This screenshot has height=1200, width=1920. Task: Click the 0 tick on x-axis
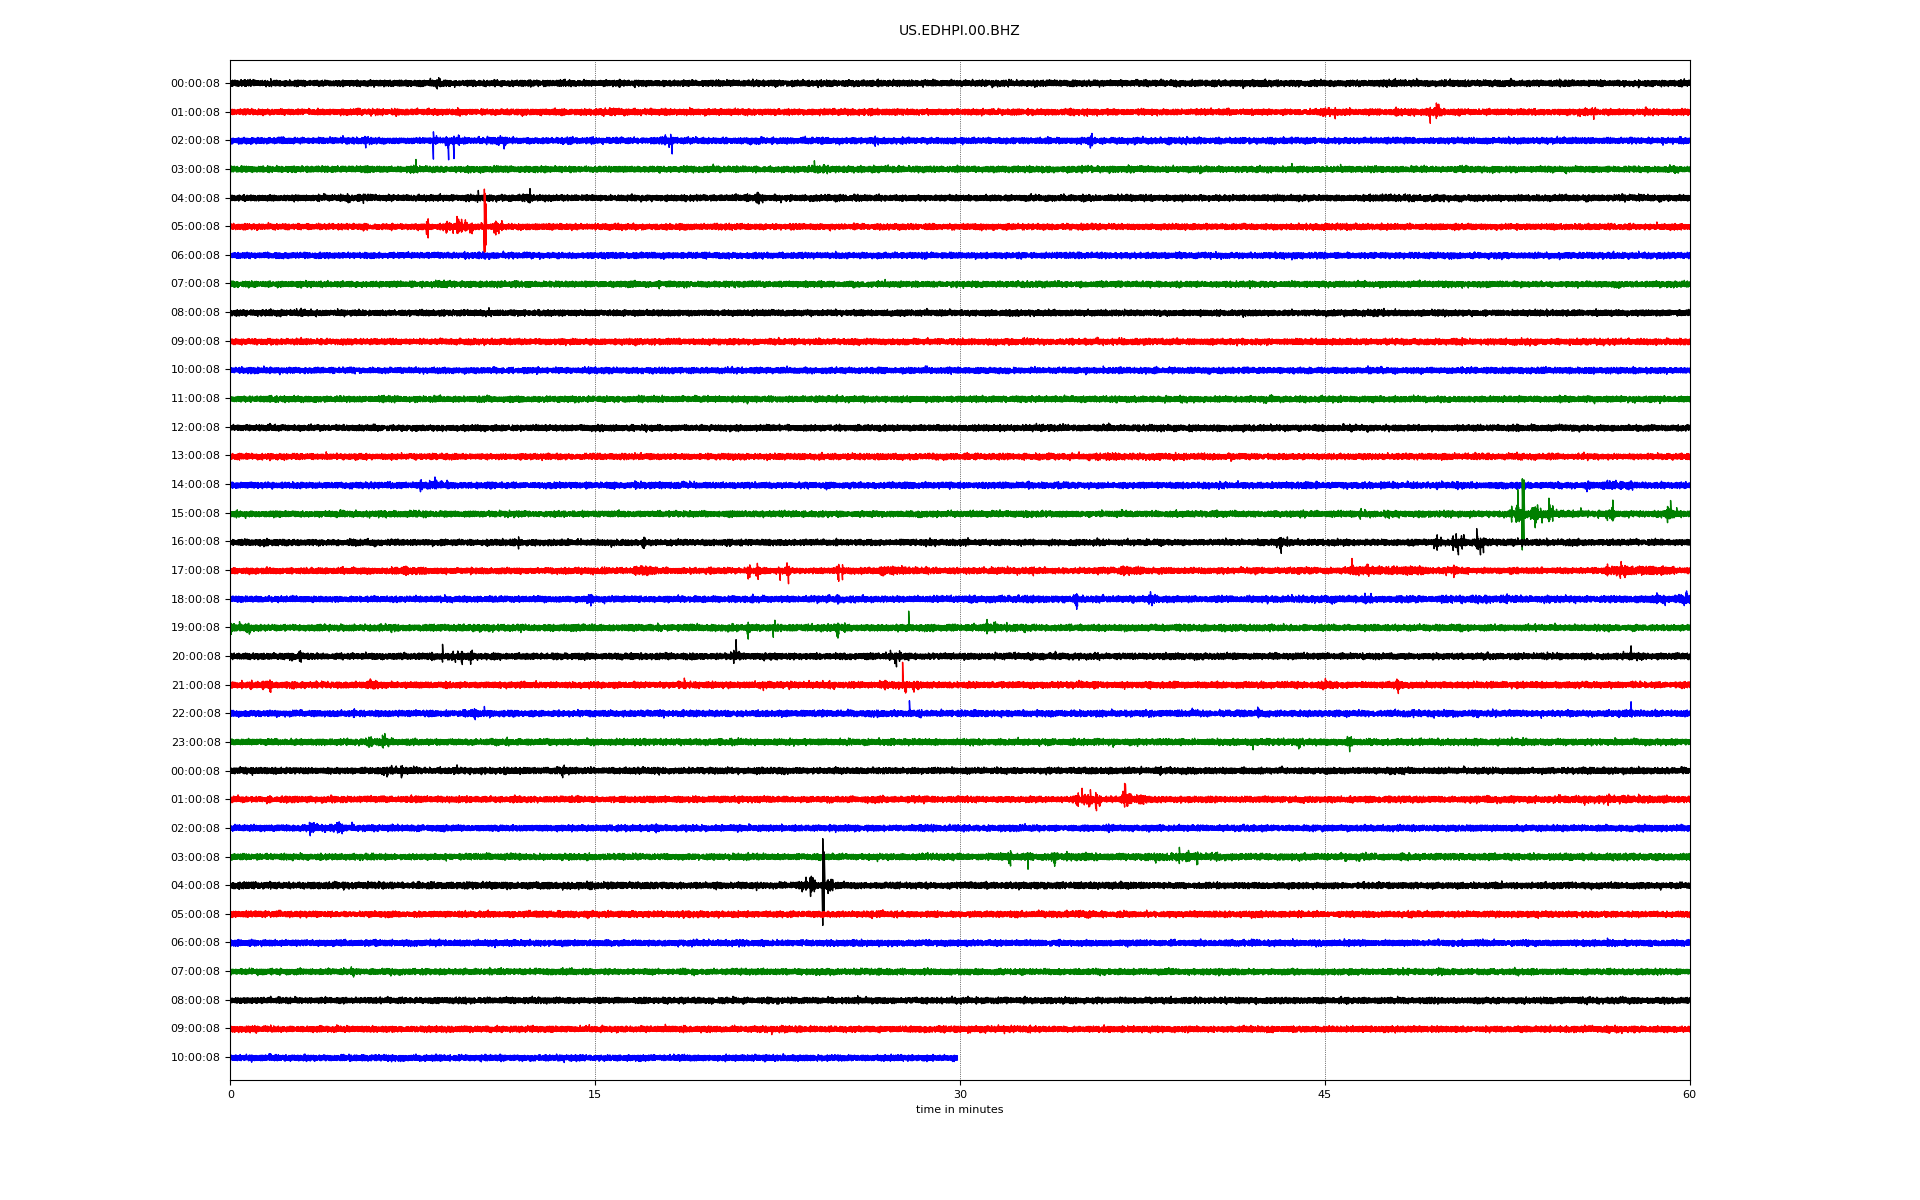tap(231, 1094)
